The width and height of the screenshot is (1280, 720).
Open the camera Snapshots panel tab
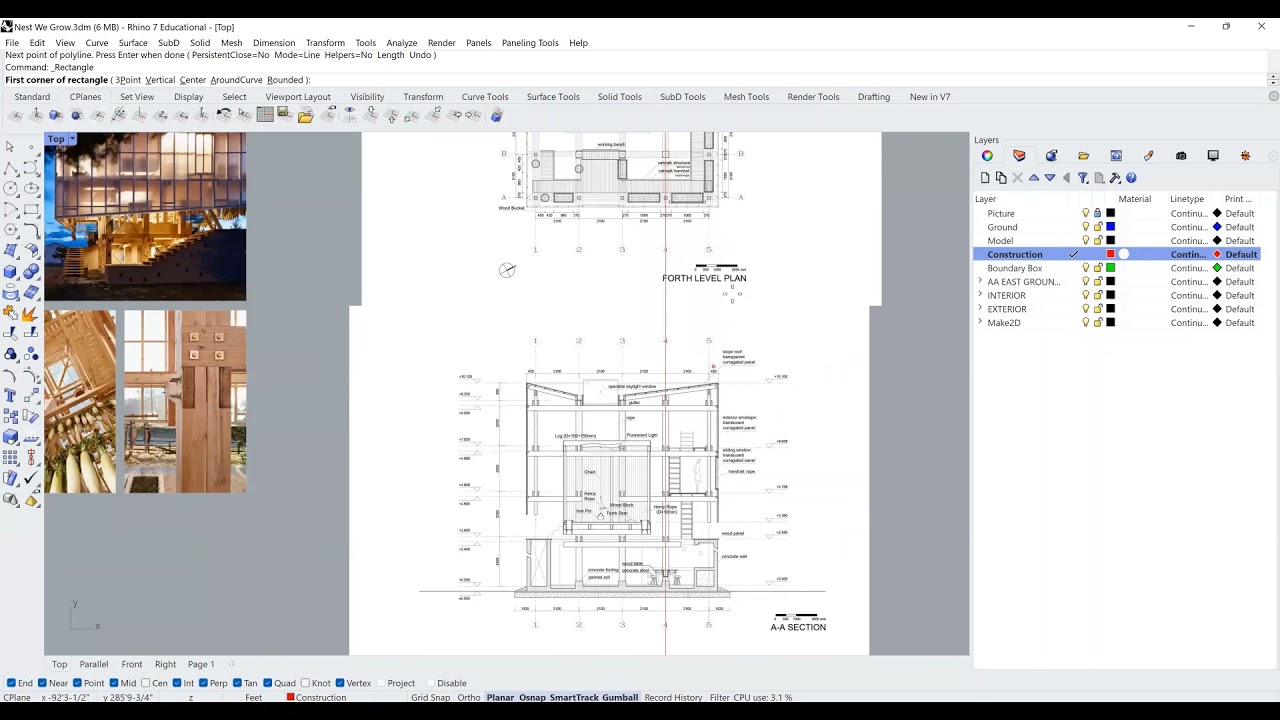[x=1181, y=156]
